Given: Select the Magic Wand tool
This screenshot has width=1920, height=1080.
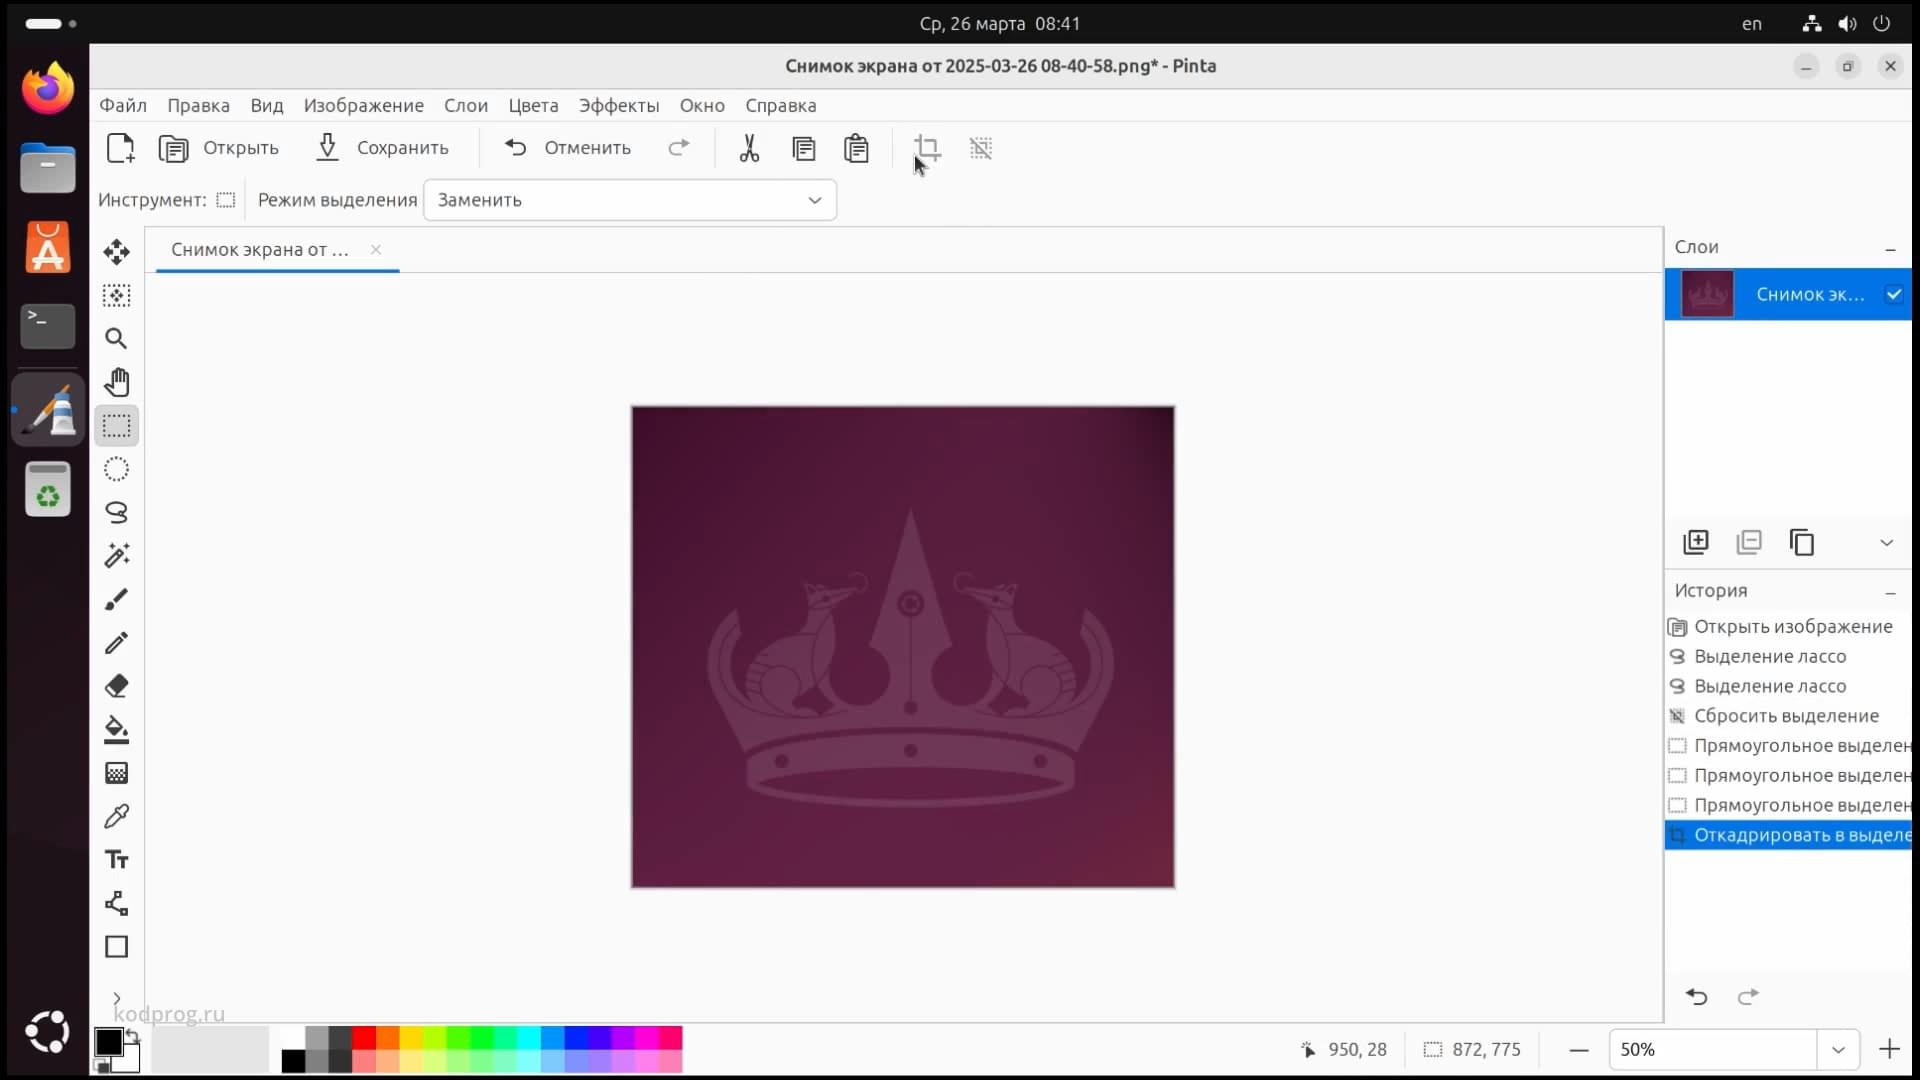Looking at the screenshot, I should pyautogui.click(x=116, y=556).
